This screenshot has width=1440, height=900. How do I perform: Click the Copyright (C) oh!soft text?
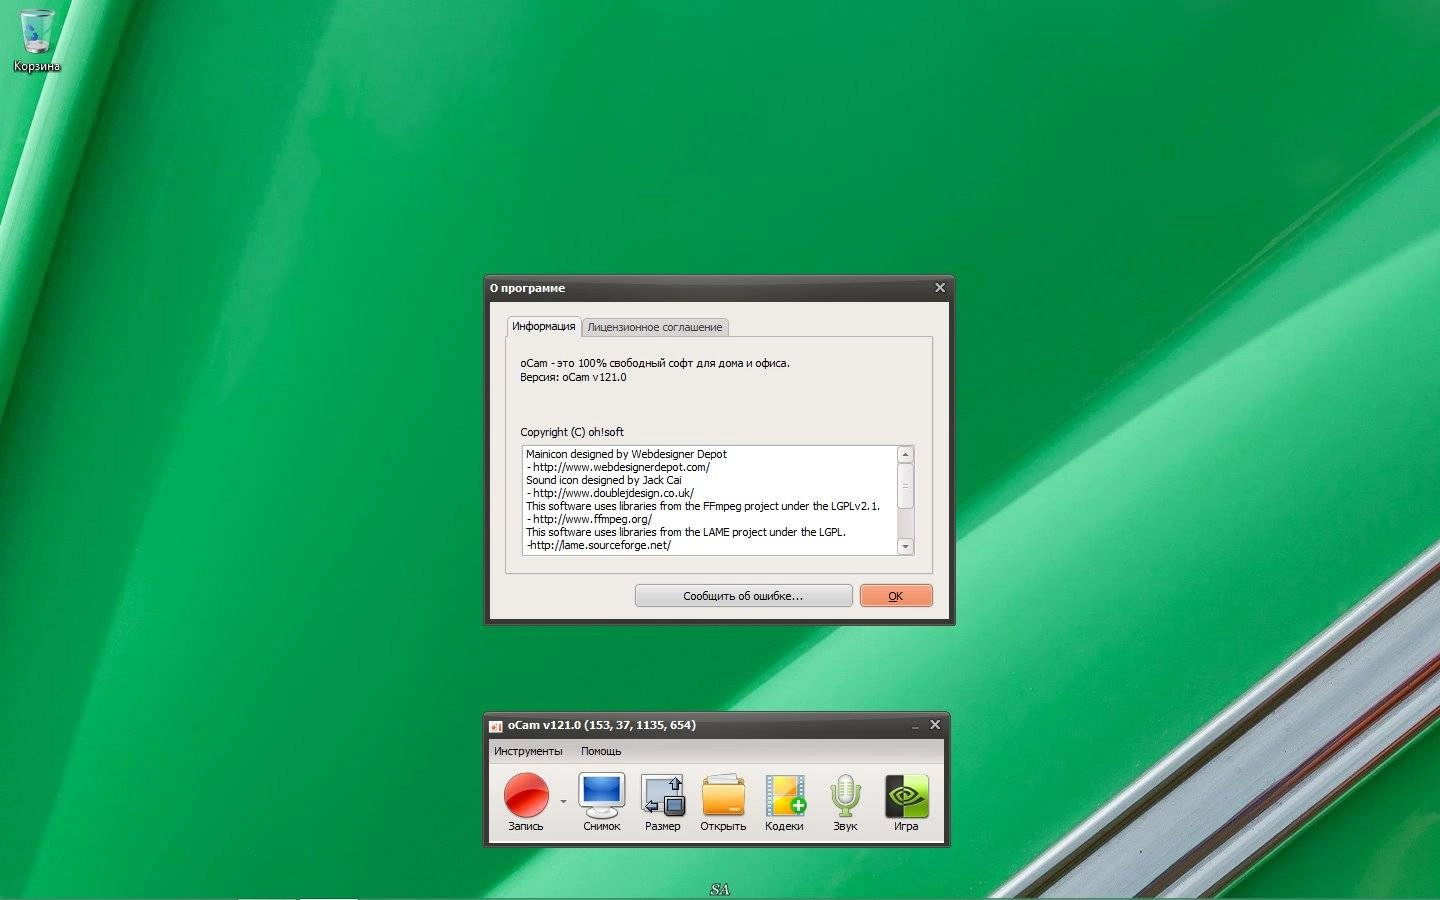click(572, 432)
